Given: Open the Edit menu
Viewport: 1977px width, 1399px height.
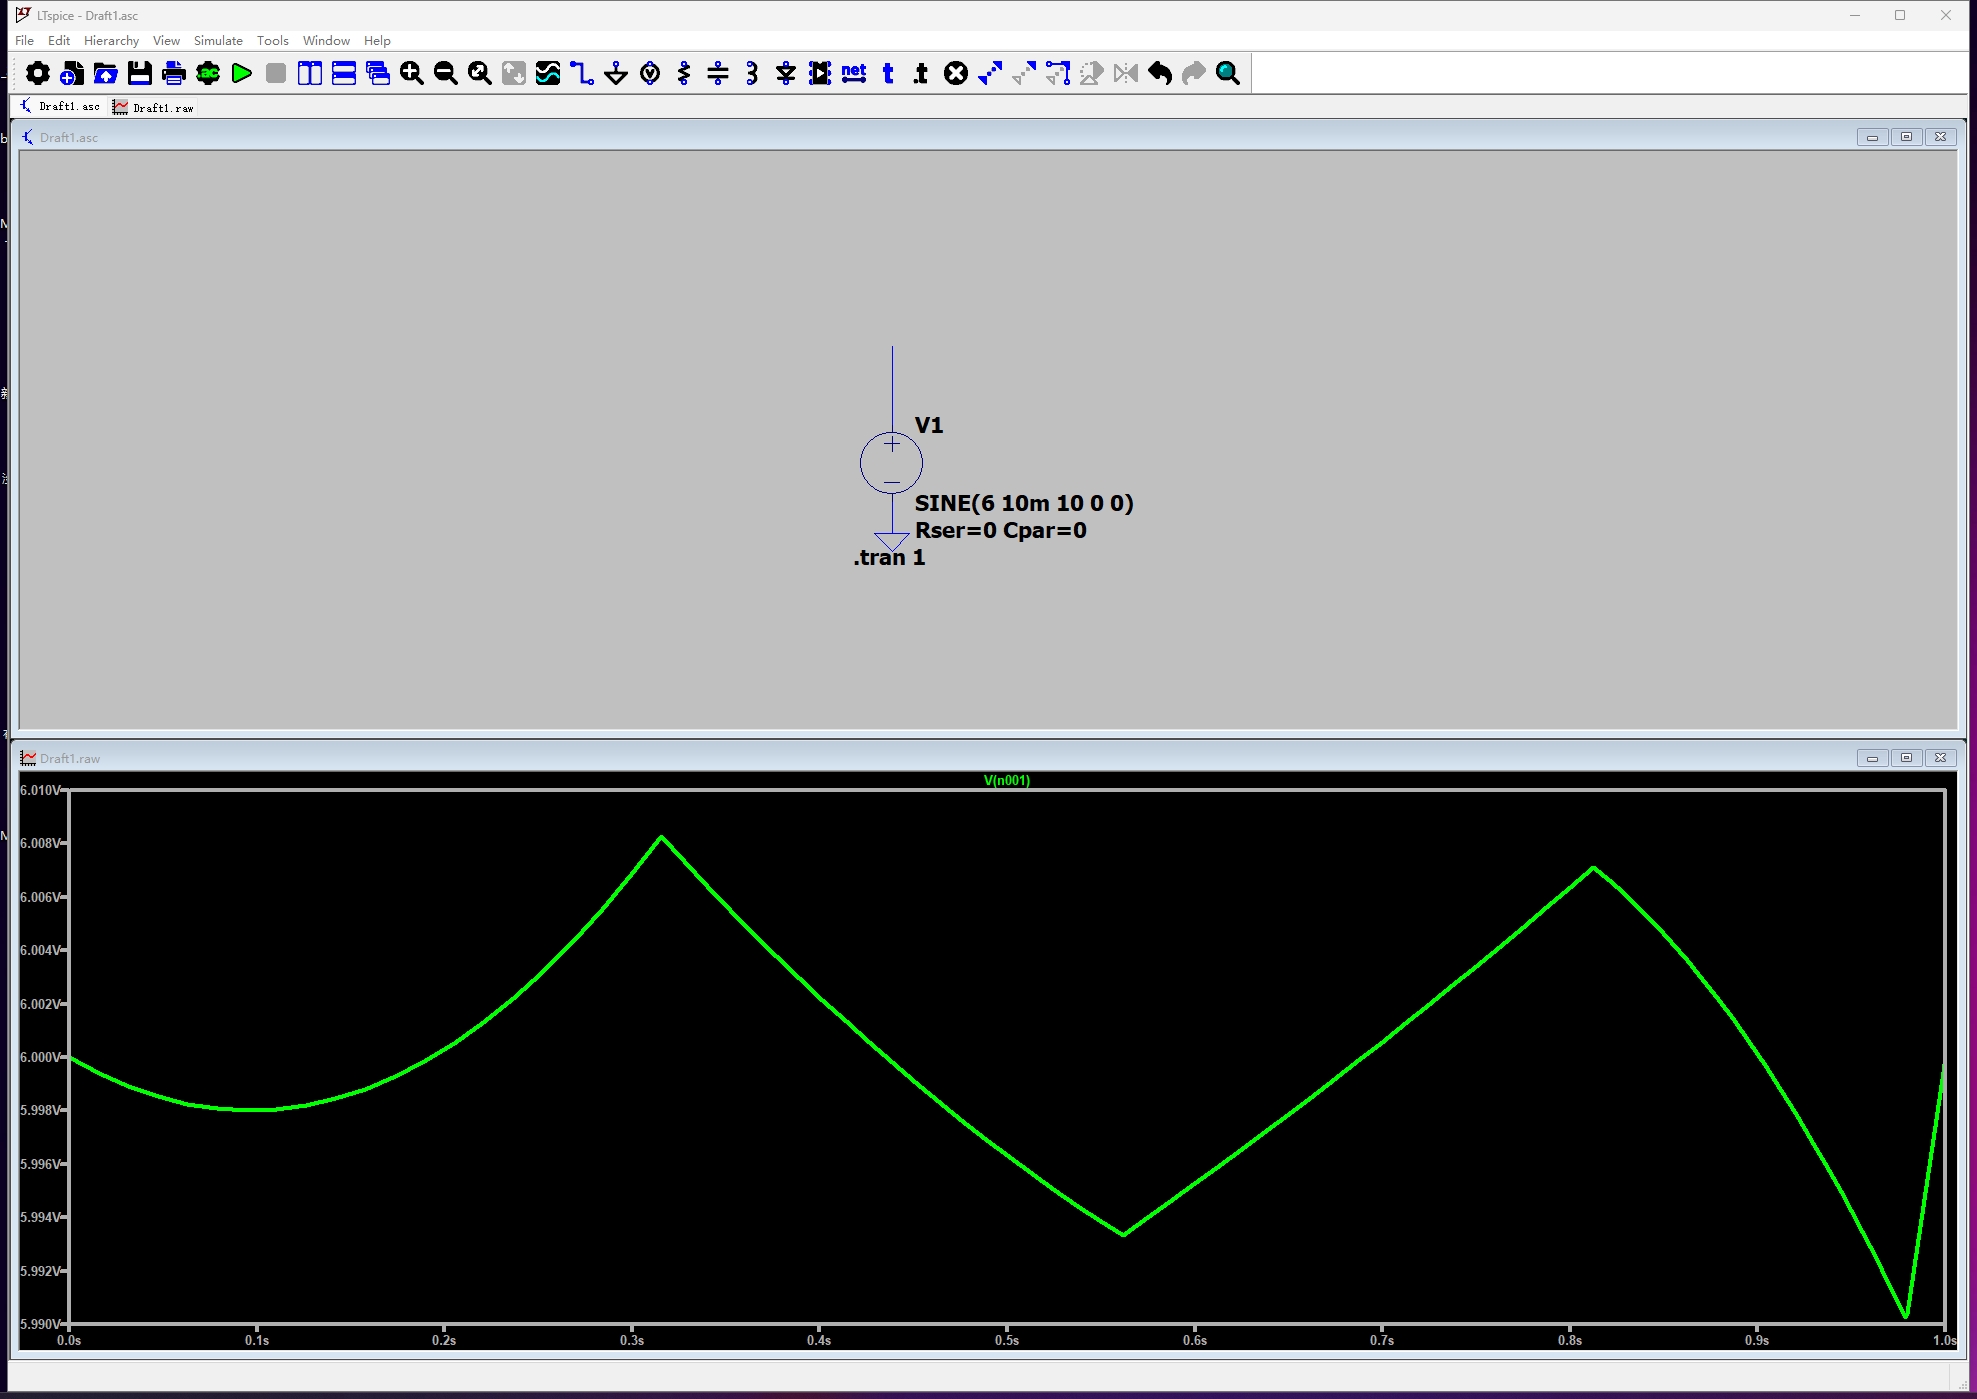Looking at the screenshot, I should click(59, 40).
